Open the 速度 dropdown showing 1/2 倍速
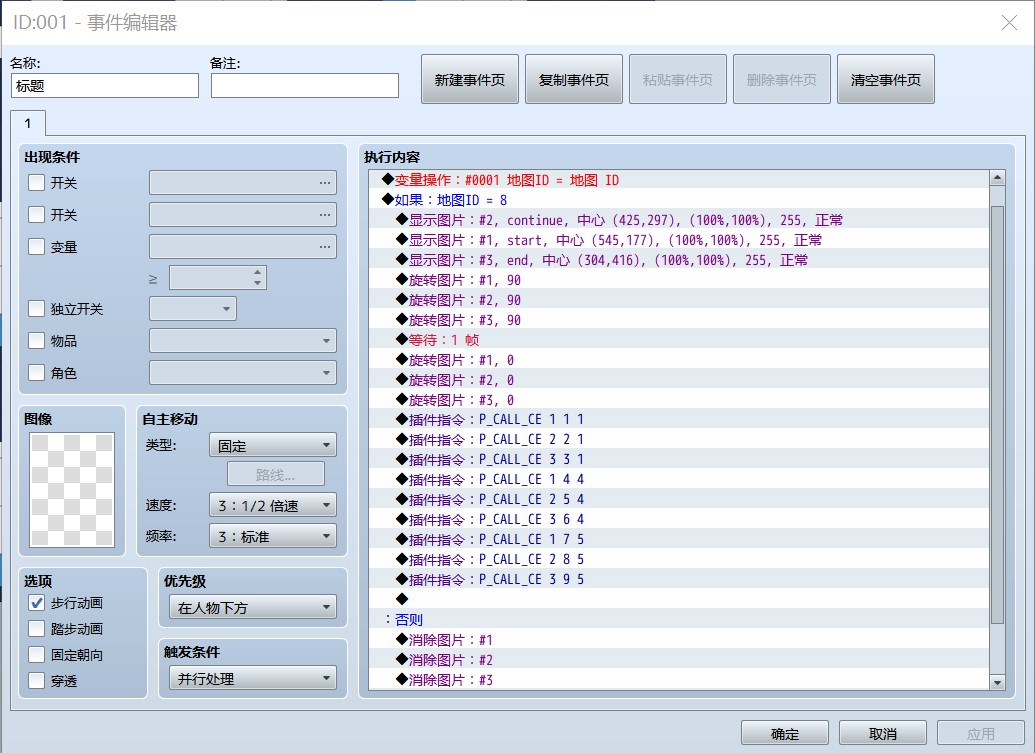Viewport: 1035px width, 753px height. pos(273,506)
